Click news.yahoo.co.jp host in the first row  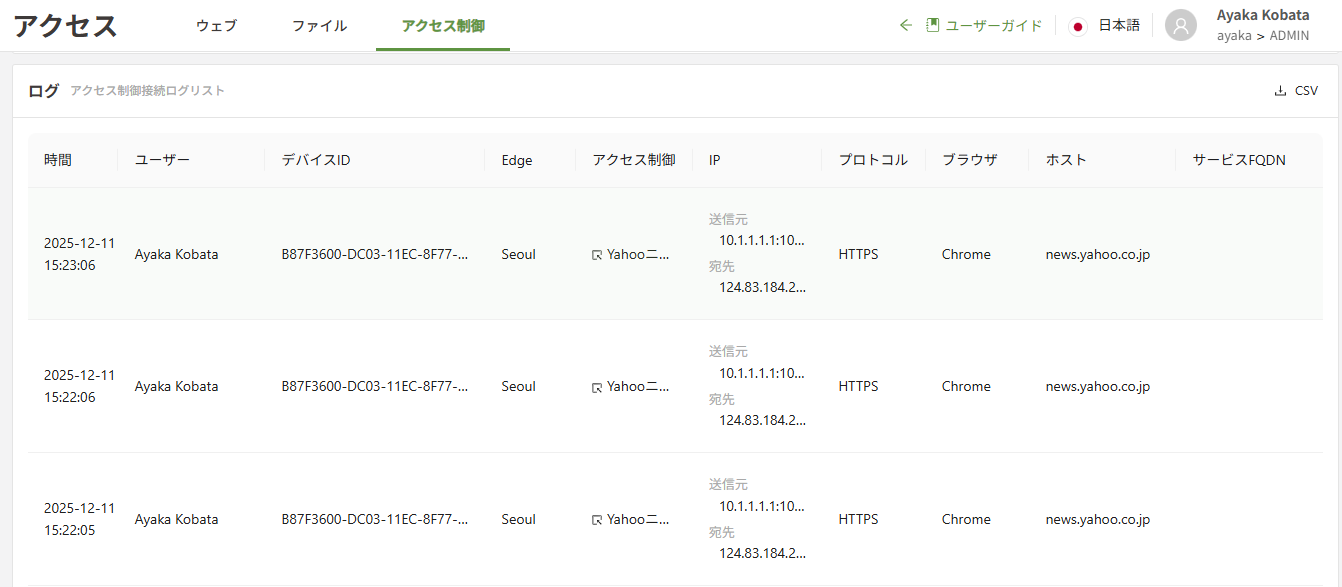coord(1097,255)
